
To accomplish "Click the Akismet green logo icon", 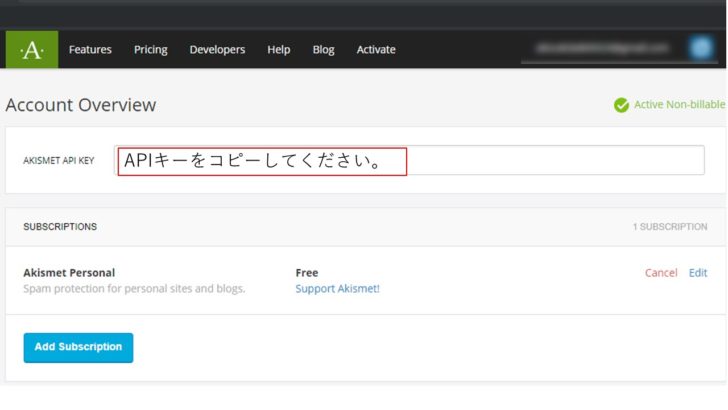I will 32,50.
